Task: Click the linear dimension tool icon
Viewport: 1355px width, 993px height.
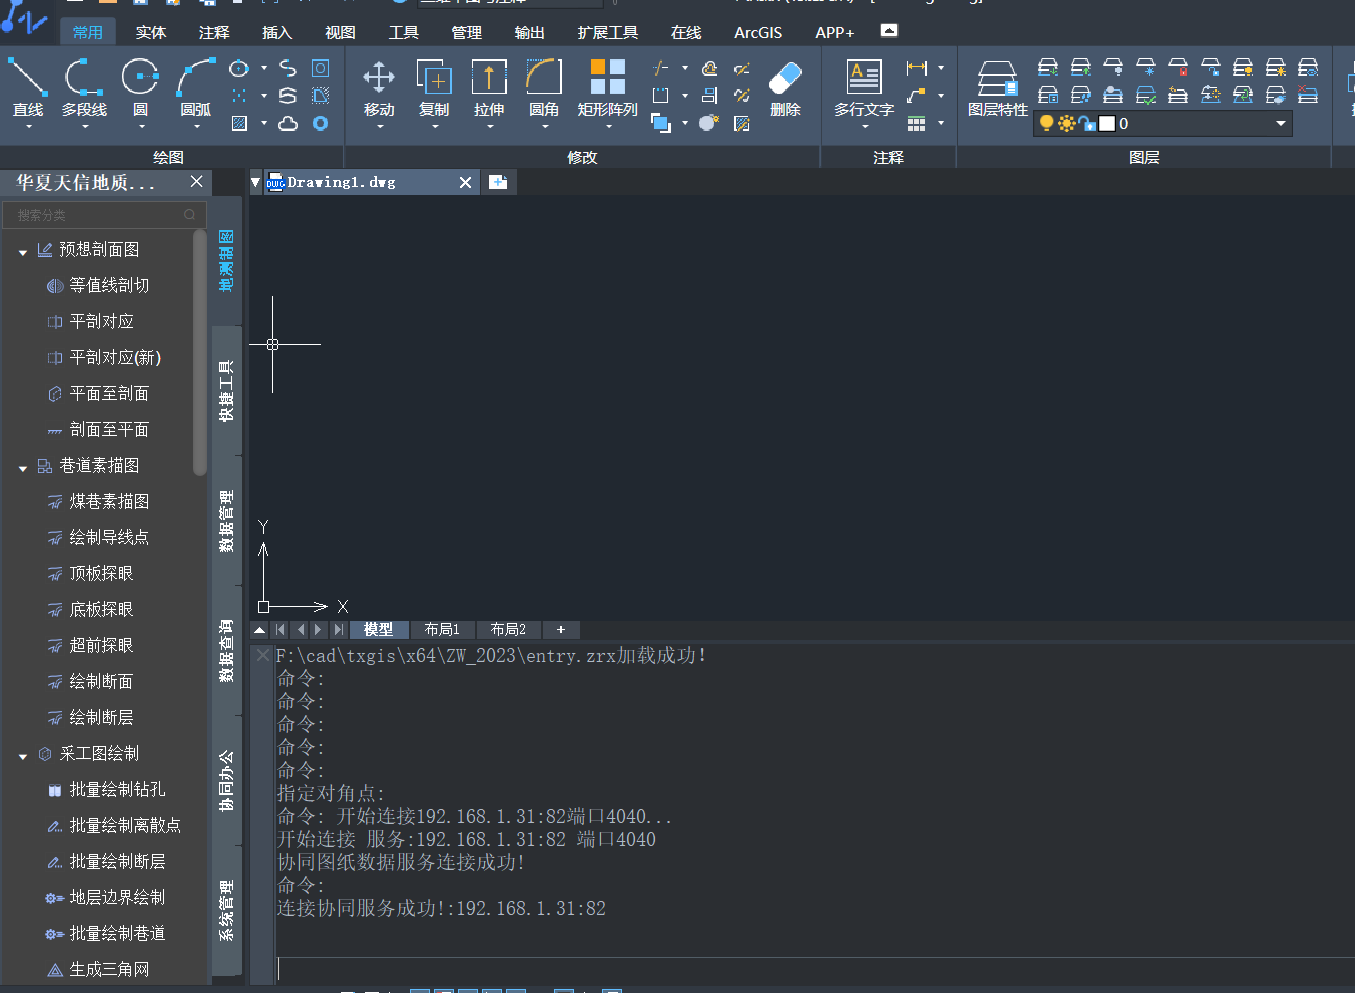Action: tap(916, 68)
